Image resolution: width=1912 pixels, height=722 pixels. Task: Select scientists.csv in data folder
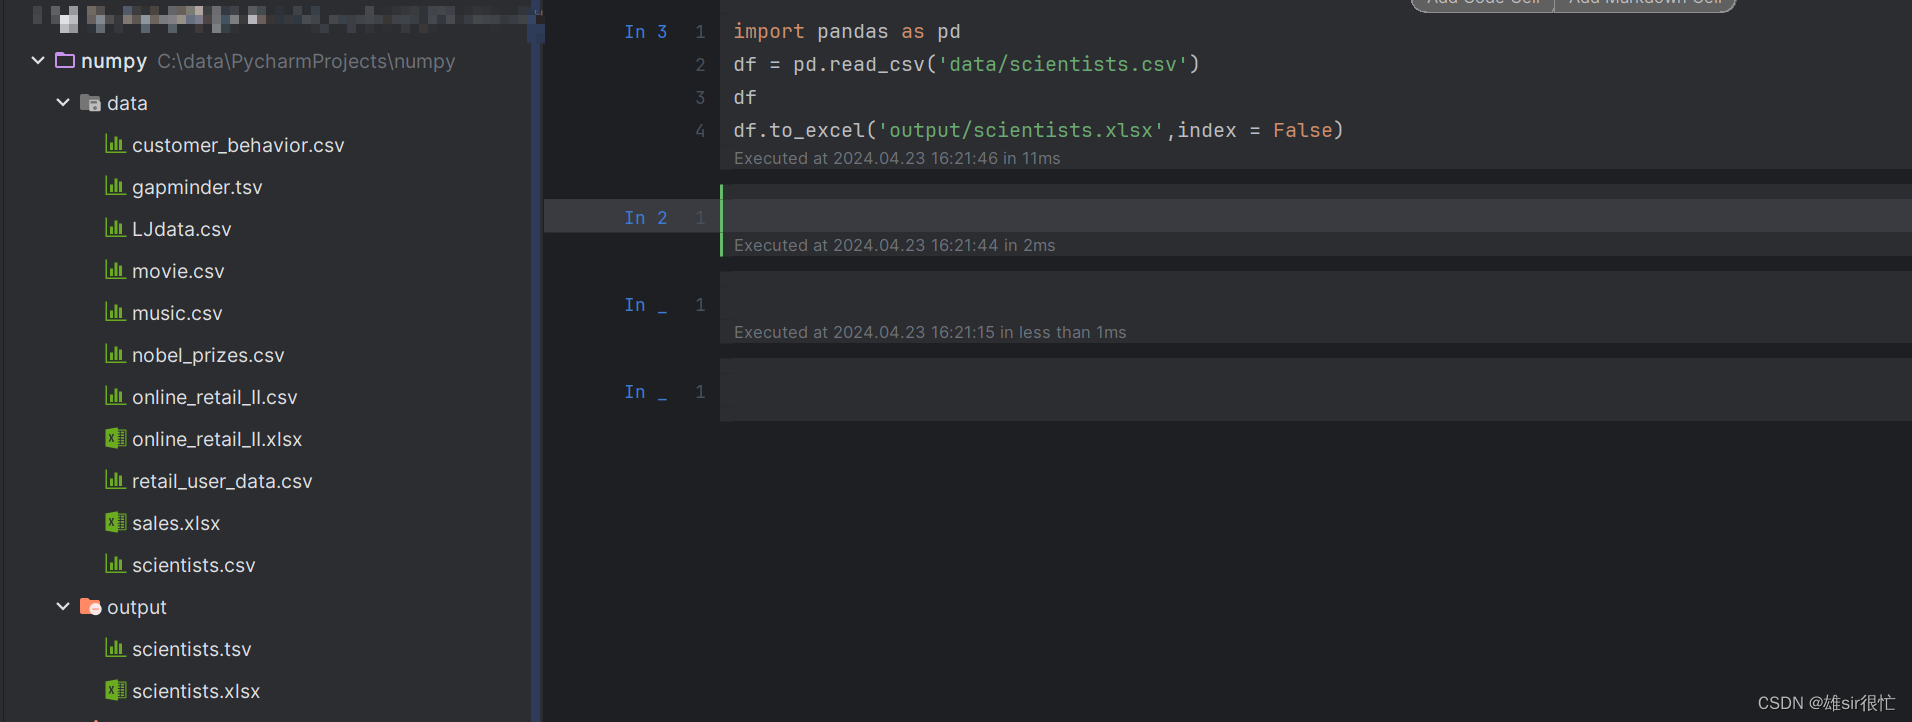(x=194, y=565)
